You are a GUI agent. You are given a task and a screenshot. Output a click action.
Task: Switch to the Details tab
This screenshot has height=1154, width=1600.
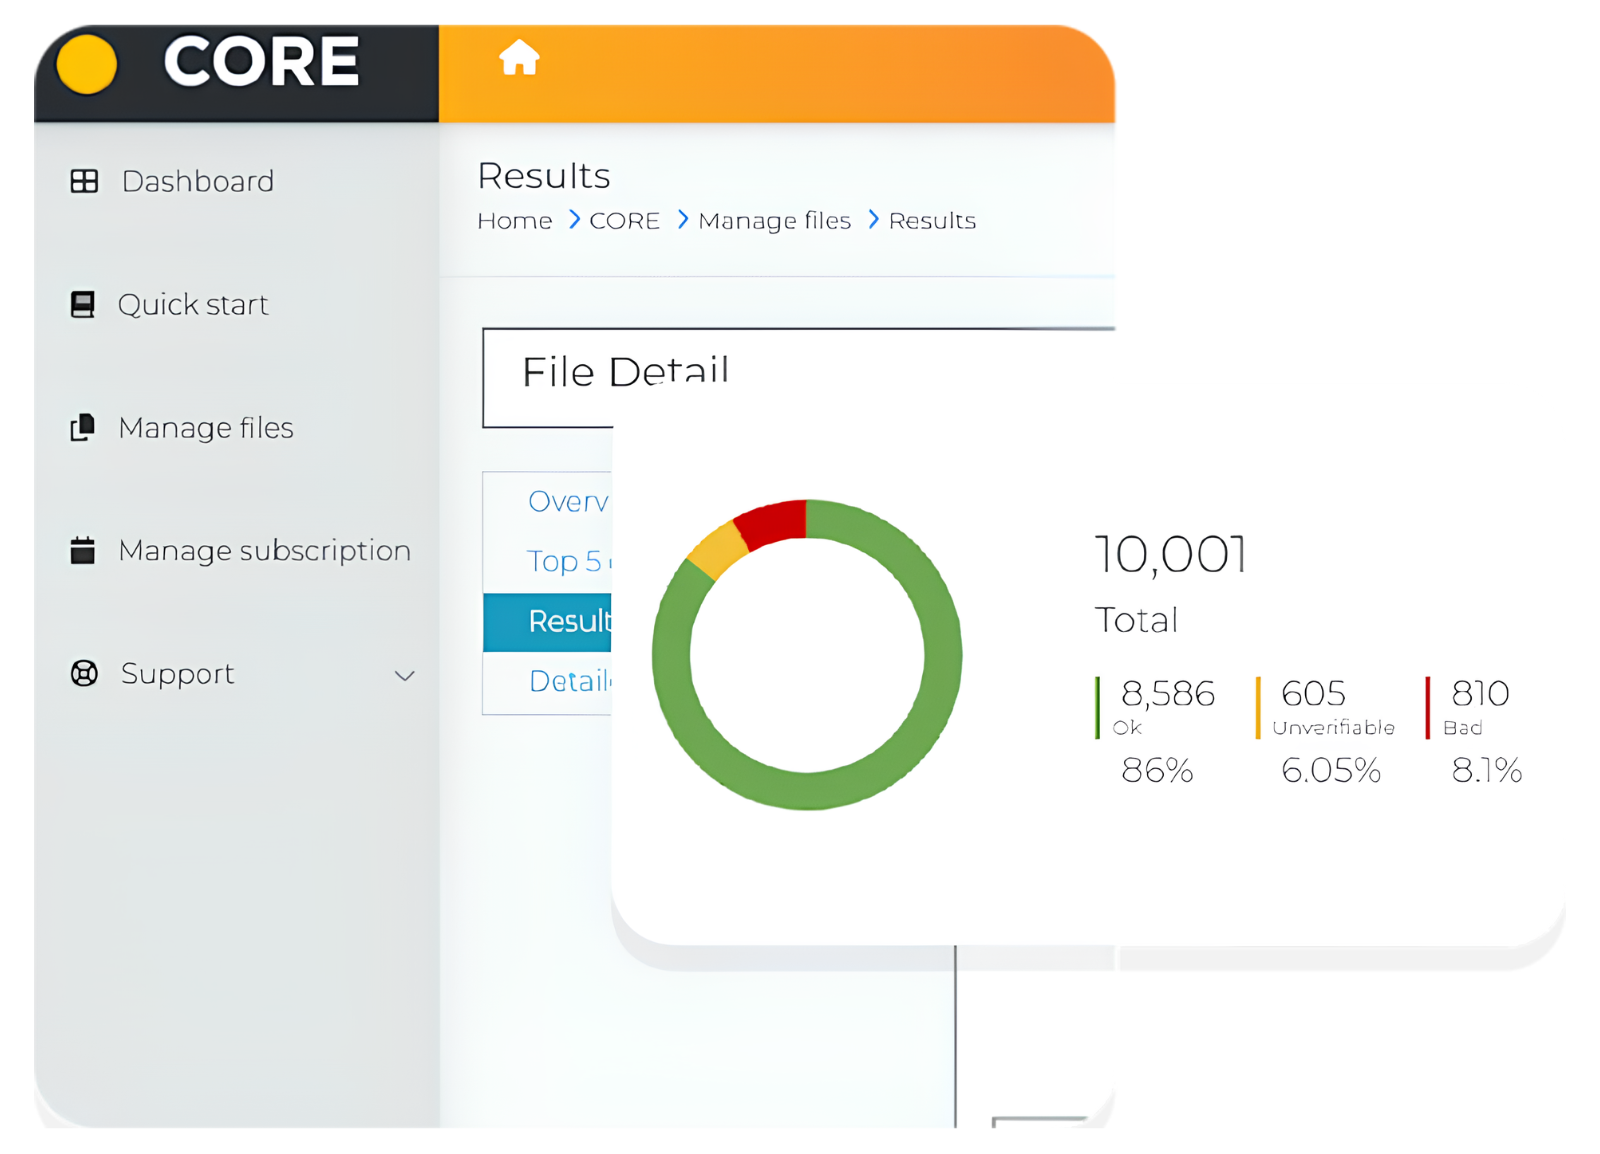[548, 681]
